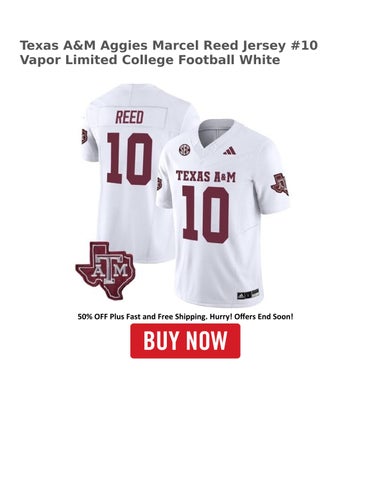Select the front-view jersey image
Viewport: 371px width, 480px height.
(x=223, y=213)
